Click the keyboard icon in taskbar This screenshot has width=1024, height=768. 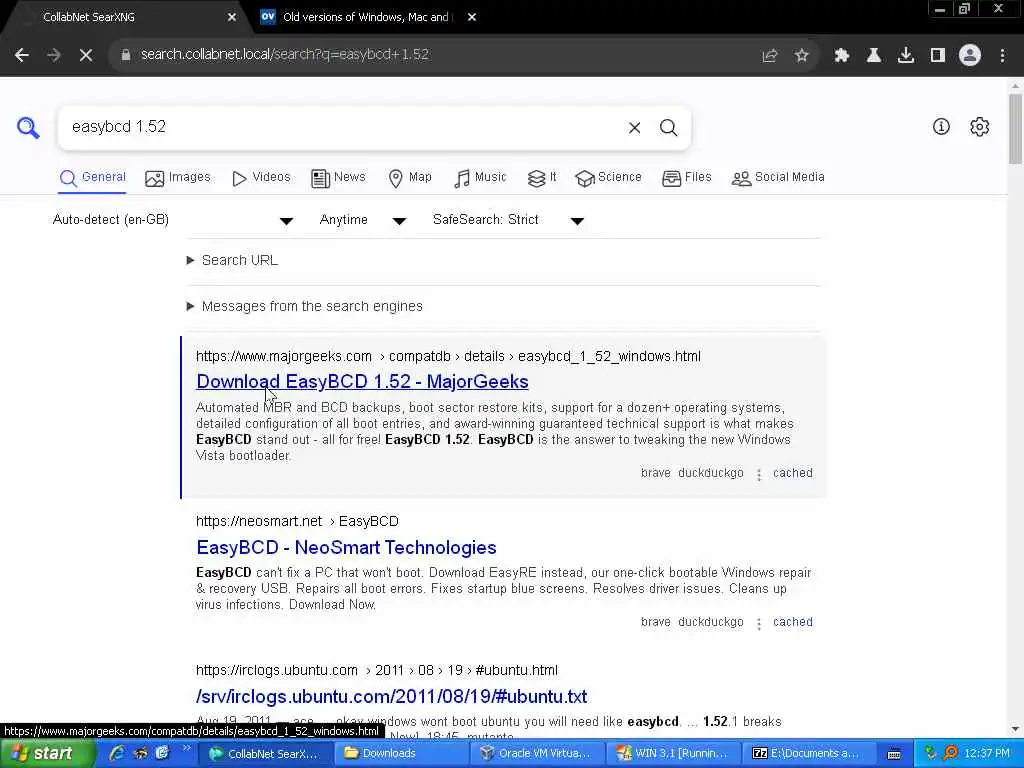[x=894, y=754]
